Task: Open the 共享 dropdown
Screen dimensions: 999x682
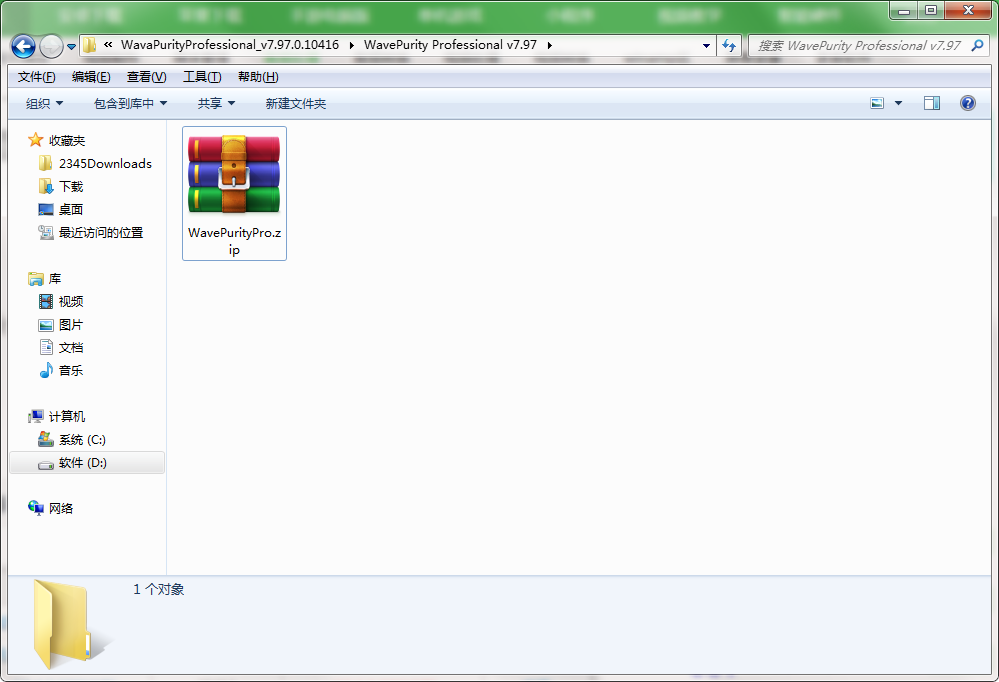Action: tap(216, 103)
